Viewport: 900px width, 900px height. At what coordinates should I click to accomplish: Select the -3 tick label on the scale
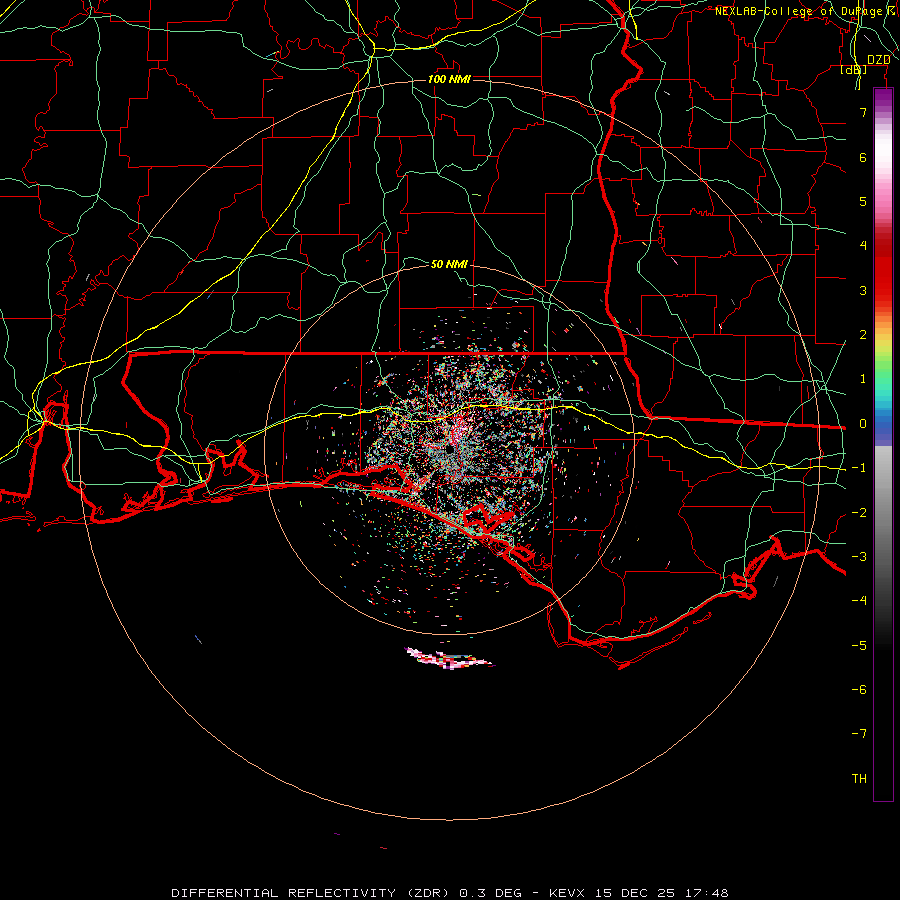859,557
